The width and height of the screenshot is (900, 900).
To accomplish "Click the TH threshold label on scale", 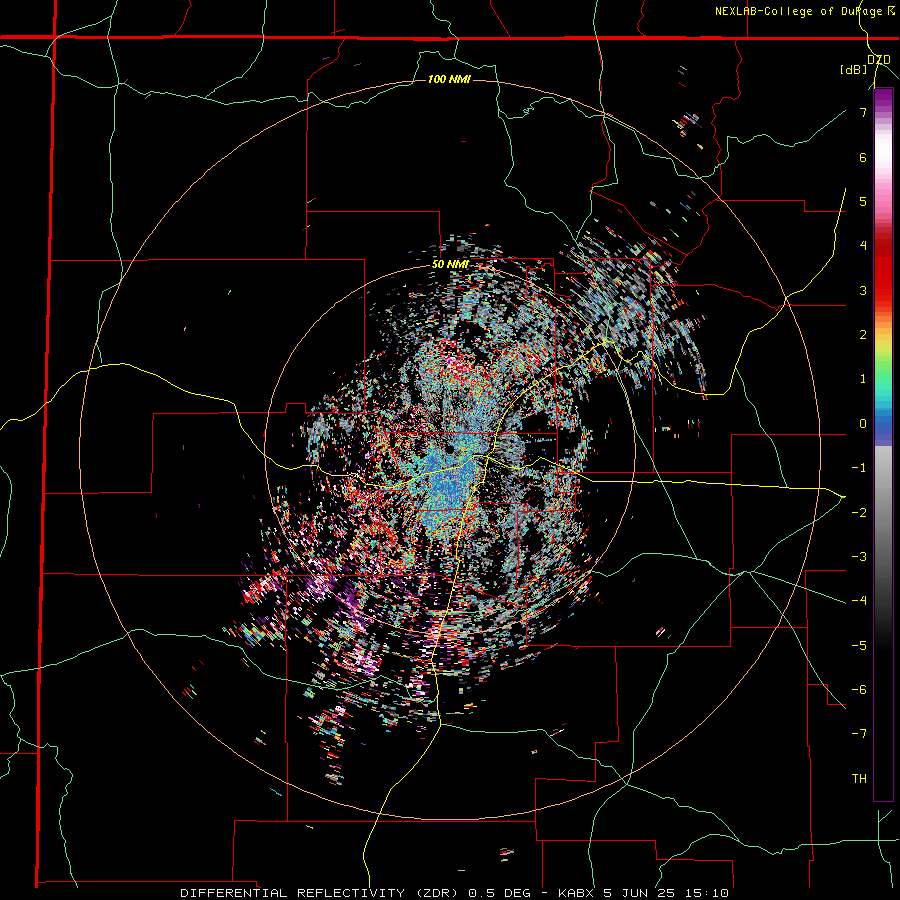I will point(859,779).
